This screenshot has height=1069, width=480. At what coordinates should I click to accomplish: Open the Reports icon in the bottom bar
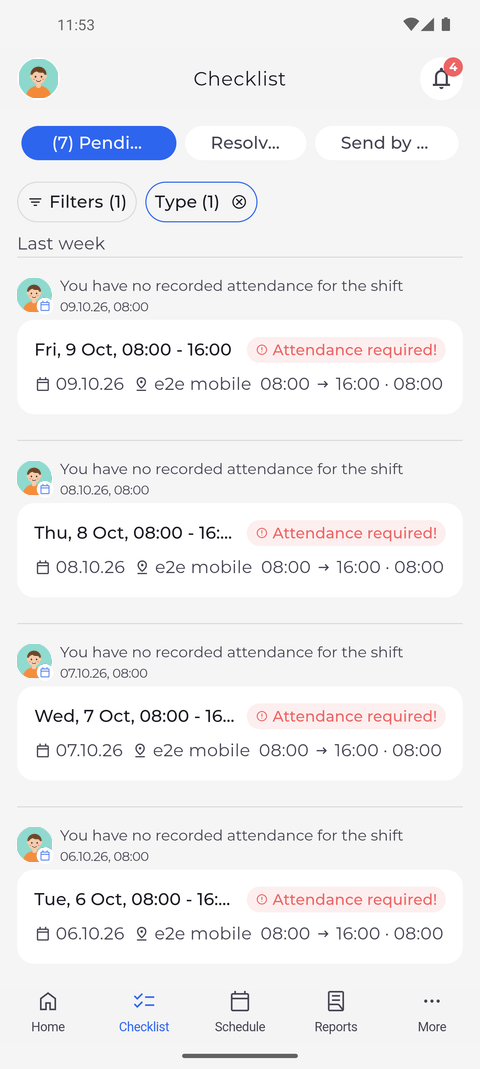(335, 1001)
